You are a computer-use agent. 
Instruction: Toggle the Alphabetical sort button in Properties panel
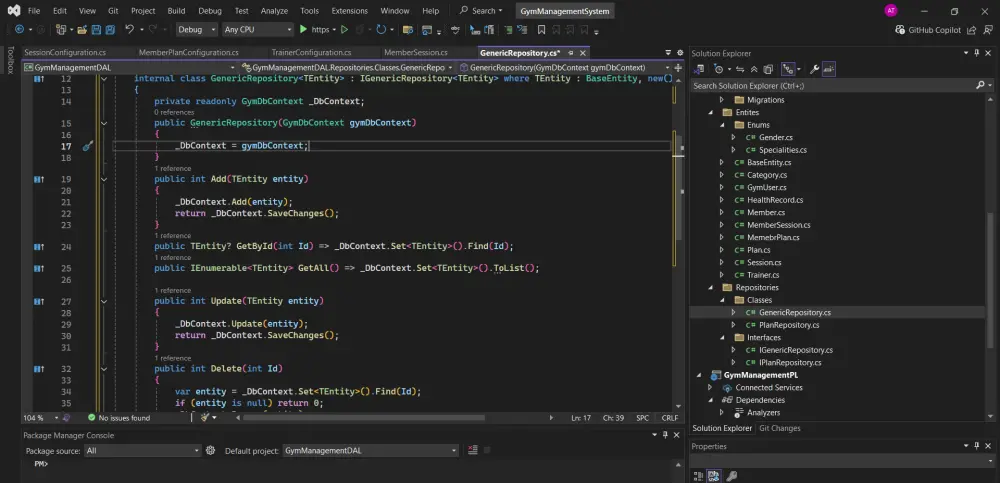[714, 476]
